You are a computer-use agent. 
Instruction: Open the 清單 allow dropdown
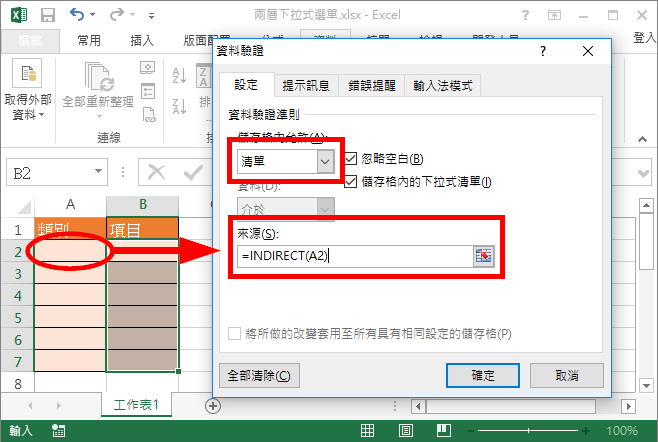pos(325,161)
